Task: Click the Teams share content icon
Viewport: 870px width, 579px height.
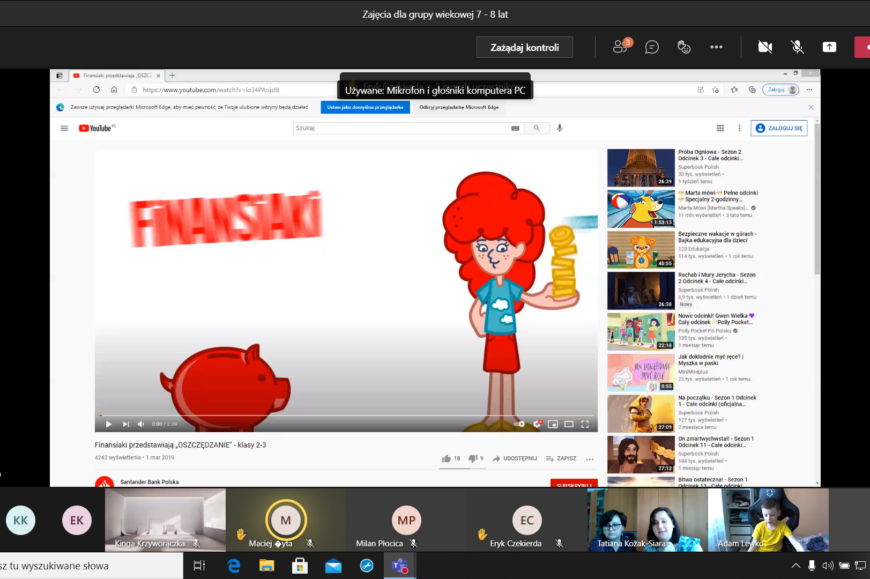Action: (829, 47)
